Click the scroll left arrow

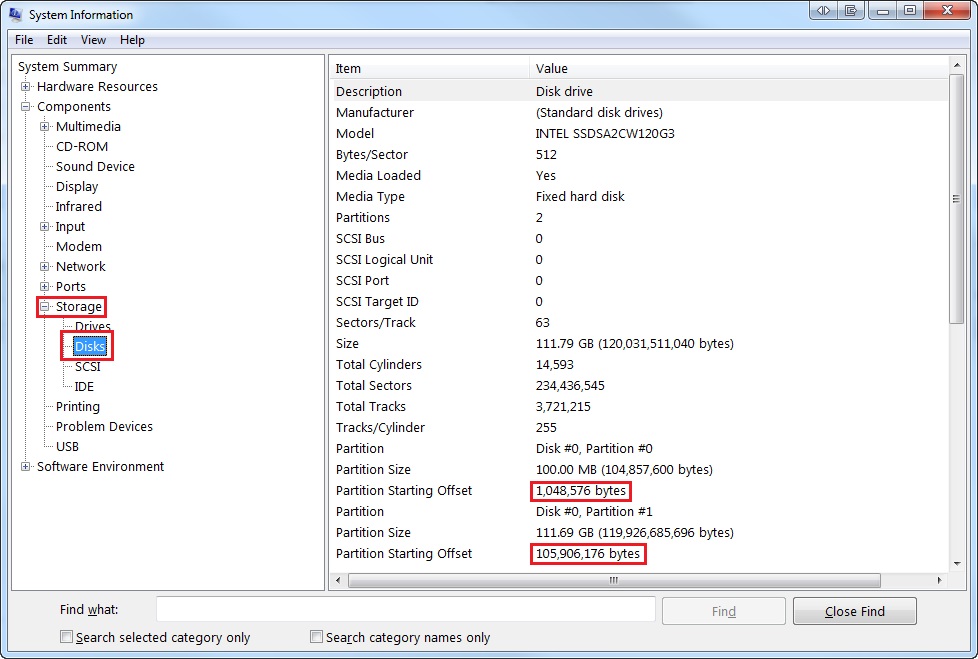[338, 580]
